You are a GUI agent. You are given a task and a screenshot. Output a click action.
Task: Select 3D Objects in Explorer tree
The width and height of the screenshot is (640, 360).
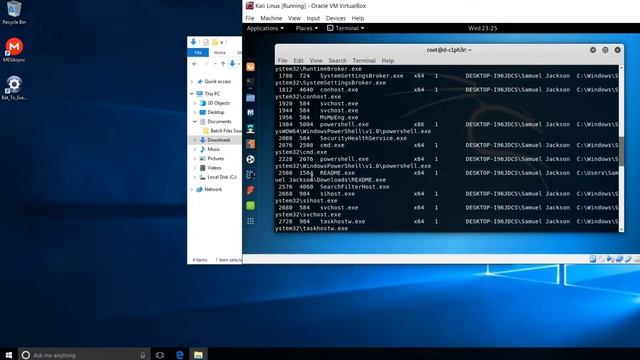click(215, 103)
